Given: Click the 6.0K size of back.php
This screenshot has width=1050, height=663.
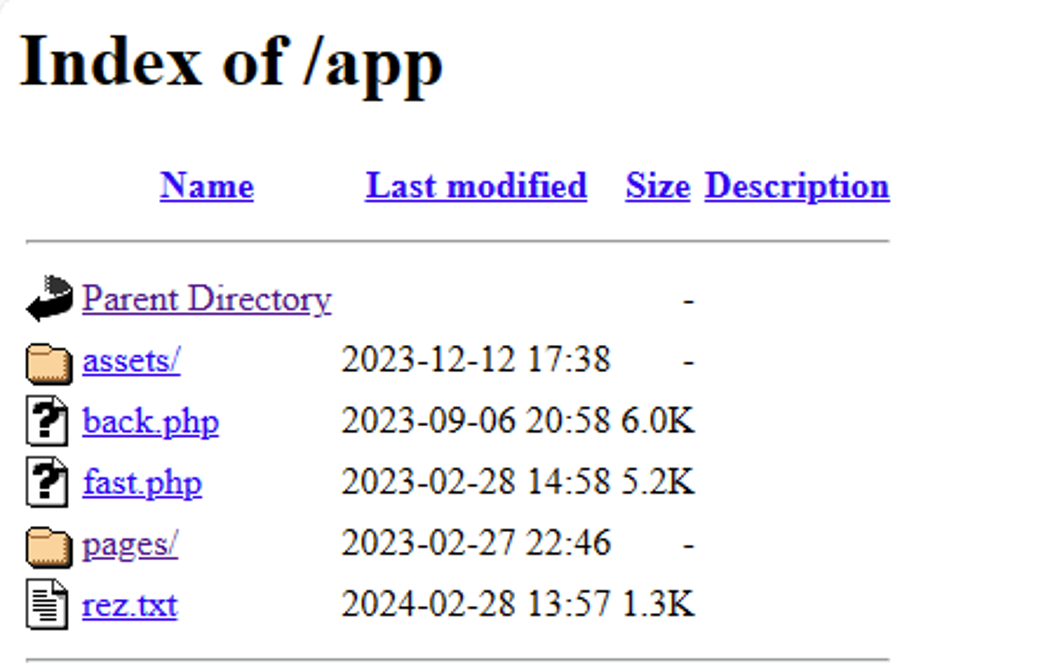Looking at the screenshot, I should point(657,422).
